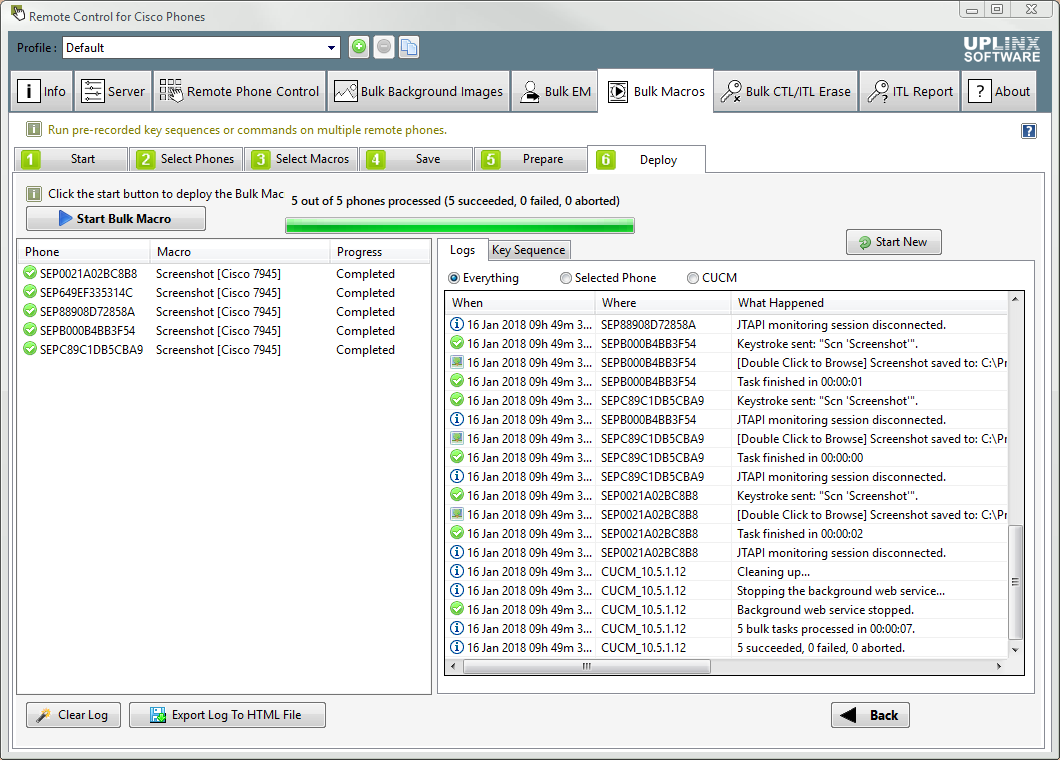Switch to Remote Phone Control tab
Screen dimensions: 1060x760
click(x=239, y=91)
